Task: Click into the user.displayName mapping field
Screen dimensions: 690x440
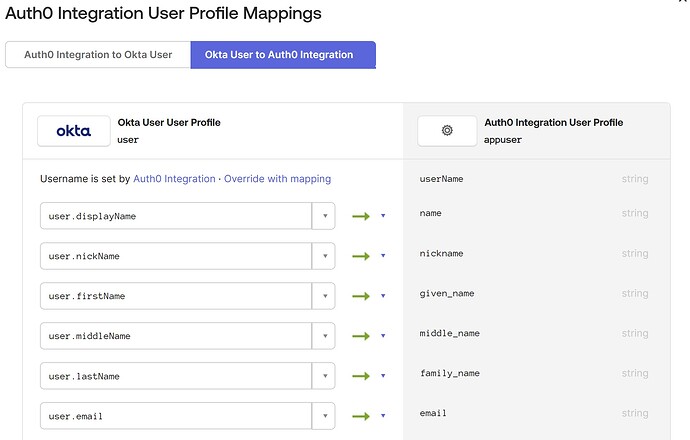Action: pos(175,216)
